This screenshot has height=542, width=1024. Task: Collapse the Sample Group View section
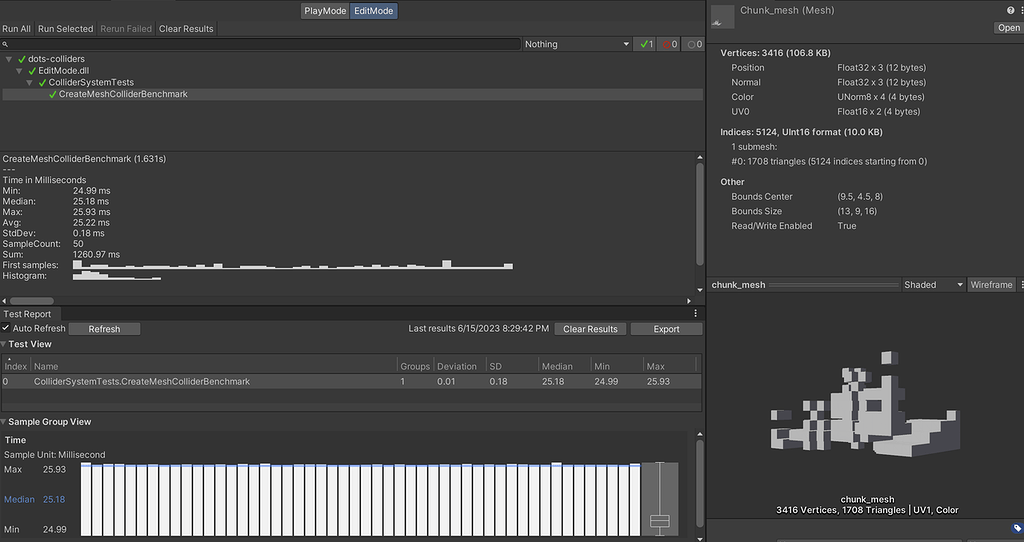4,422
